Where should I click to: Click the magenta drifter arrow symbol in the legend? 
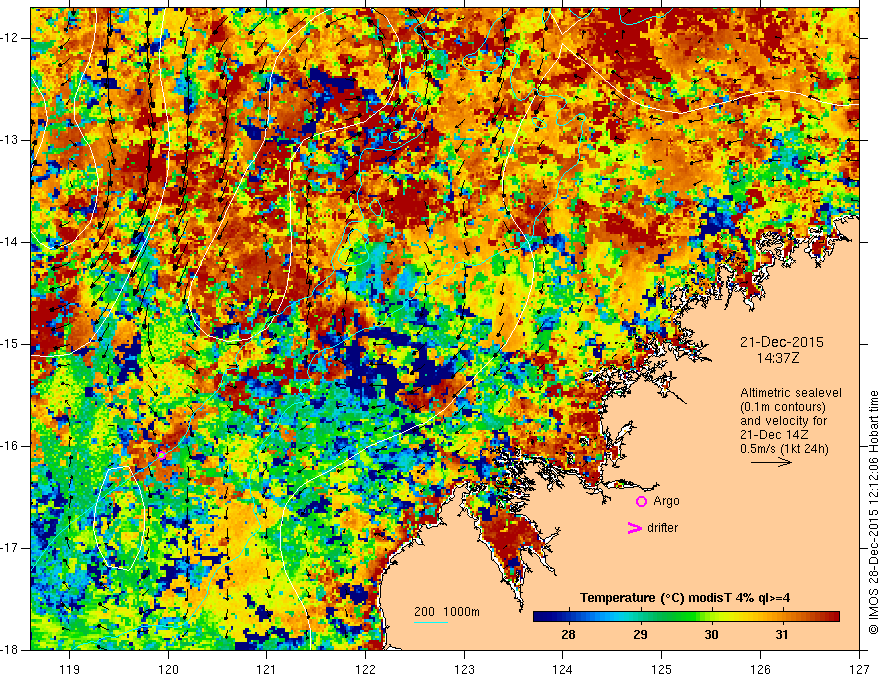click(x=634, y=528)
